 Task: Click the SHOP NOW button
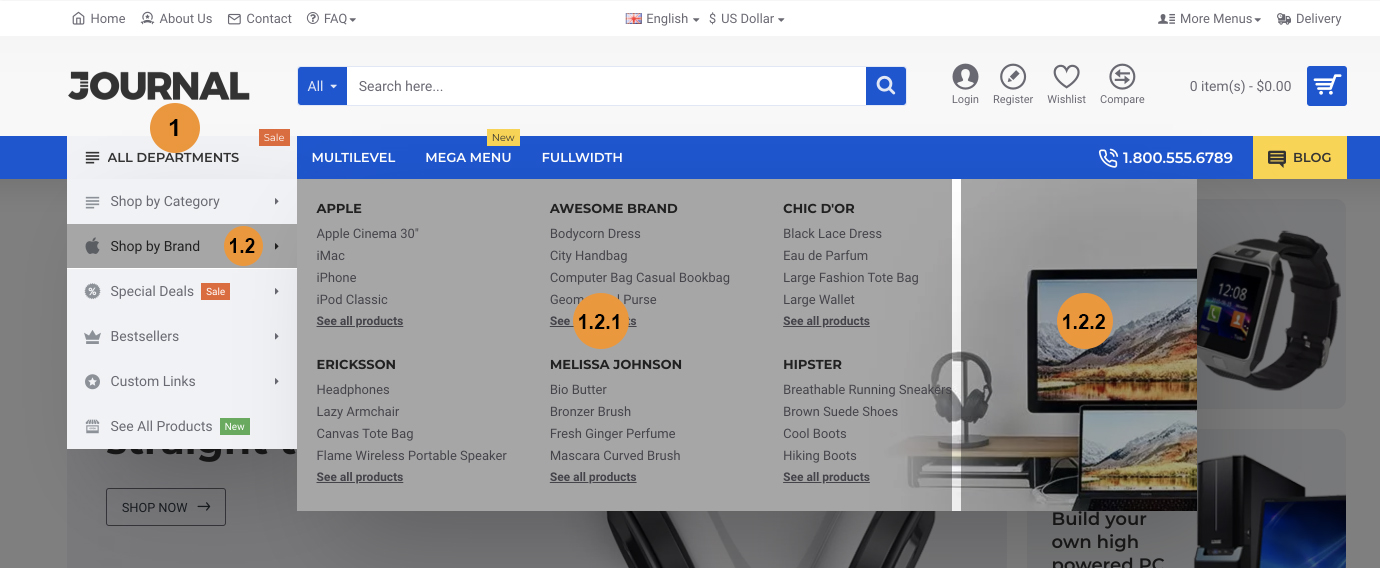tap(166, 507)
